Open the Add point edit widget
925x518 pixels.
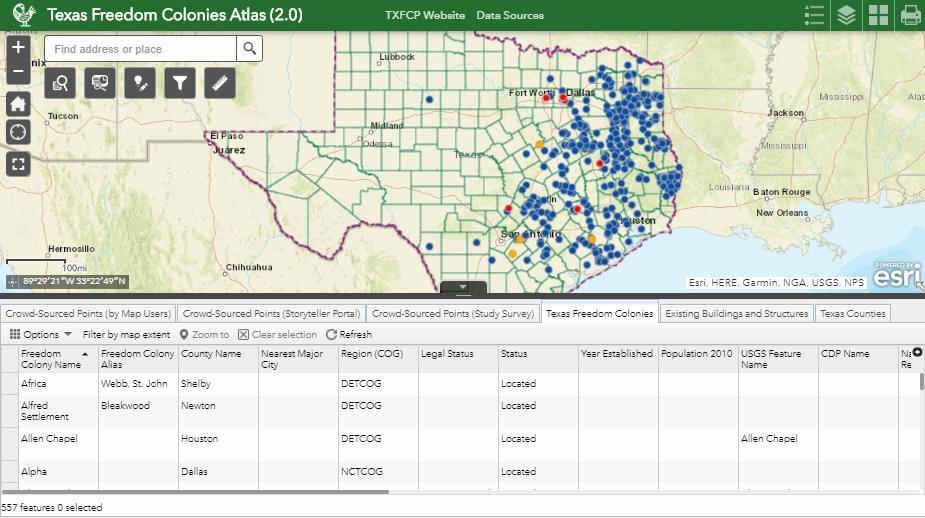click(x=140, y=83)
